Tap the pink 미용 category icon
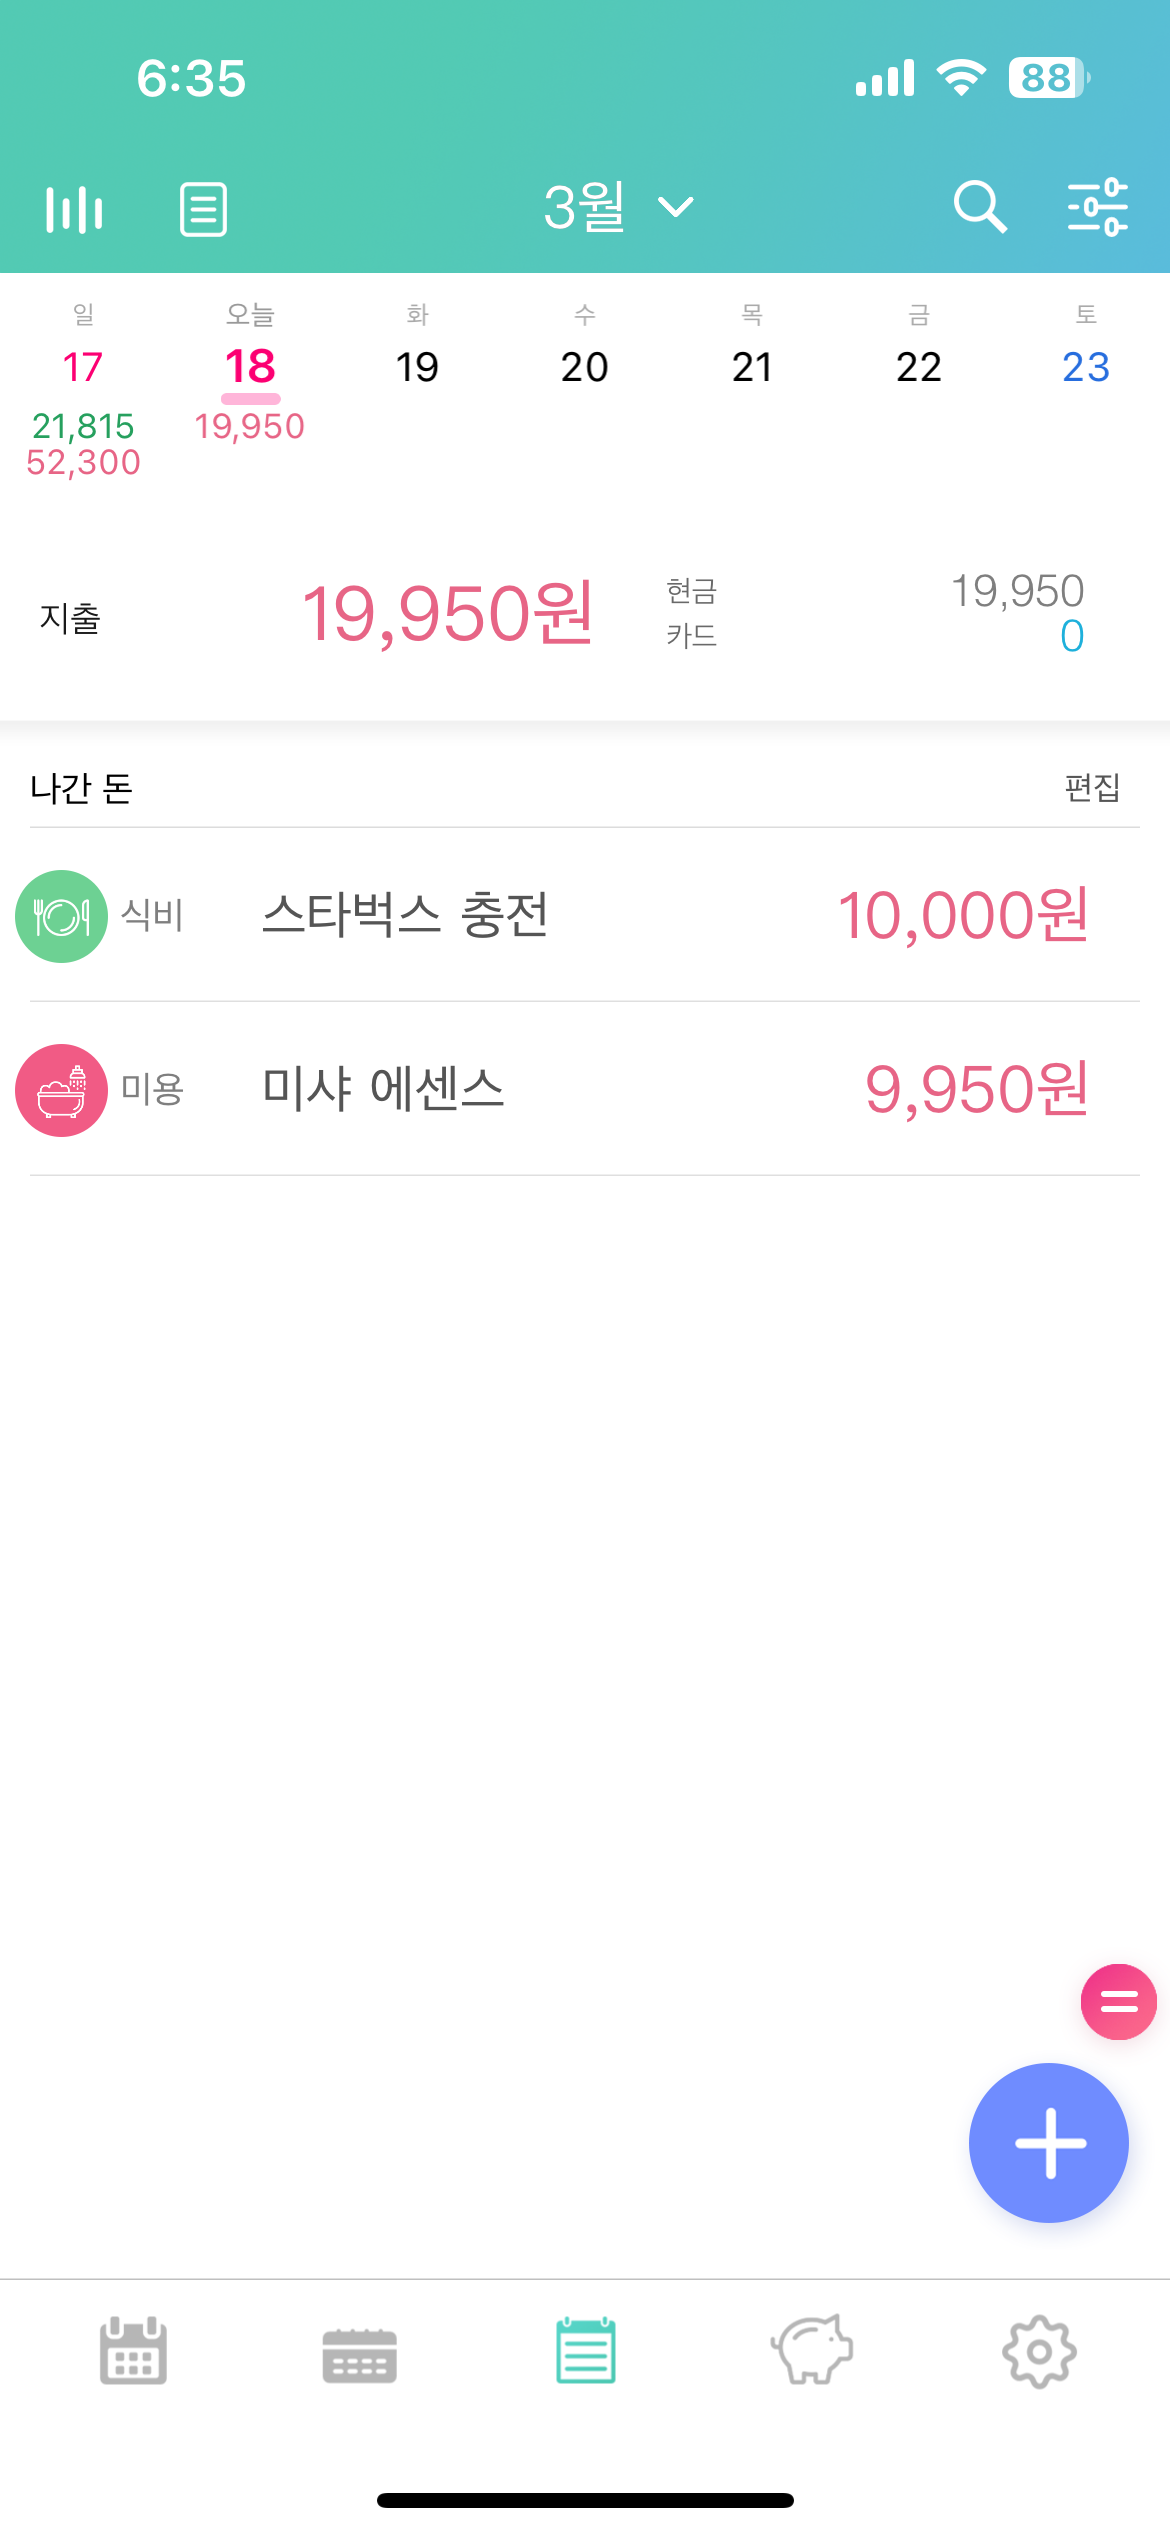The image size is (1170, 2532). click(61, 1090)
